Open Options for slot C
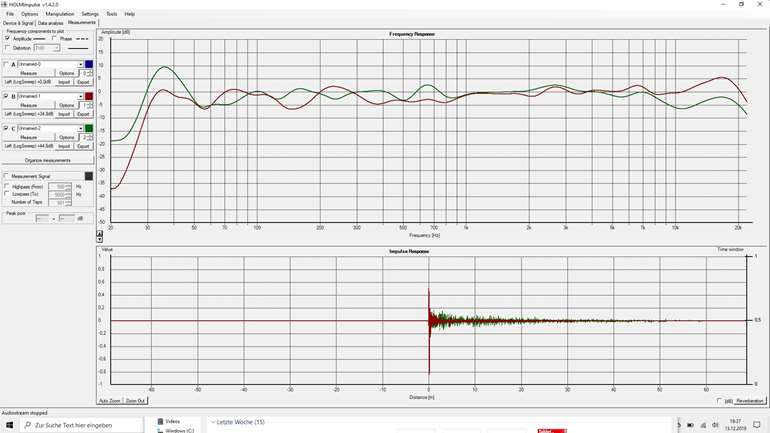The image size is (770, 433). tap(66, 137)
